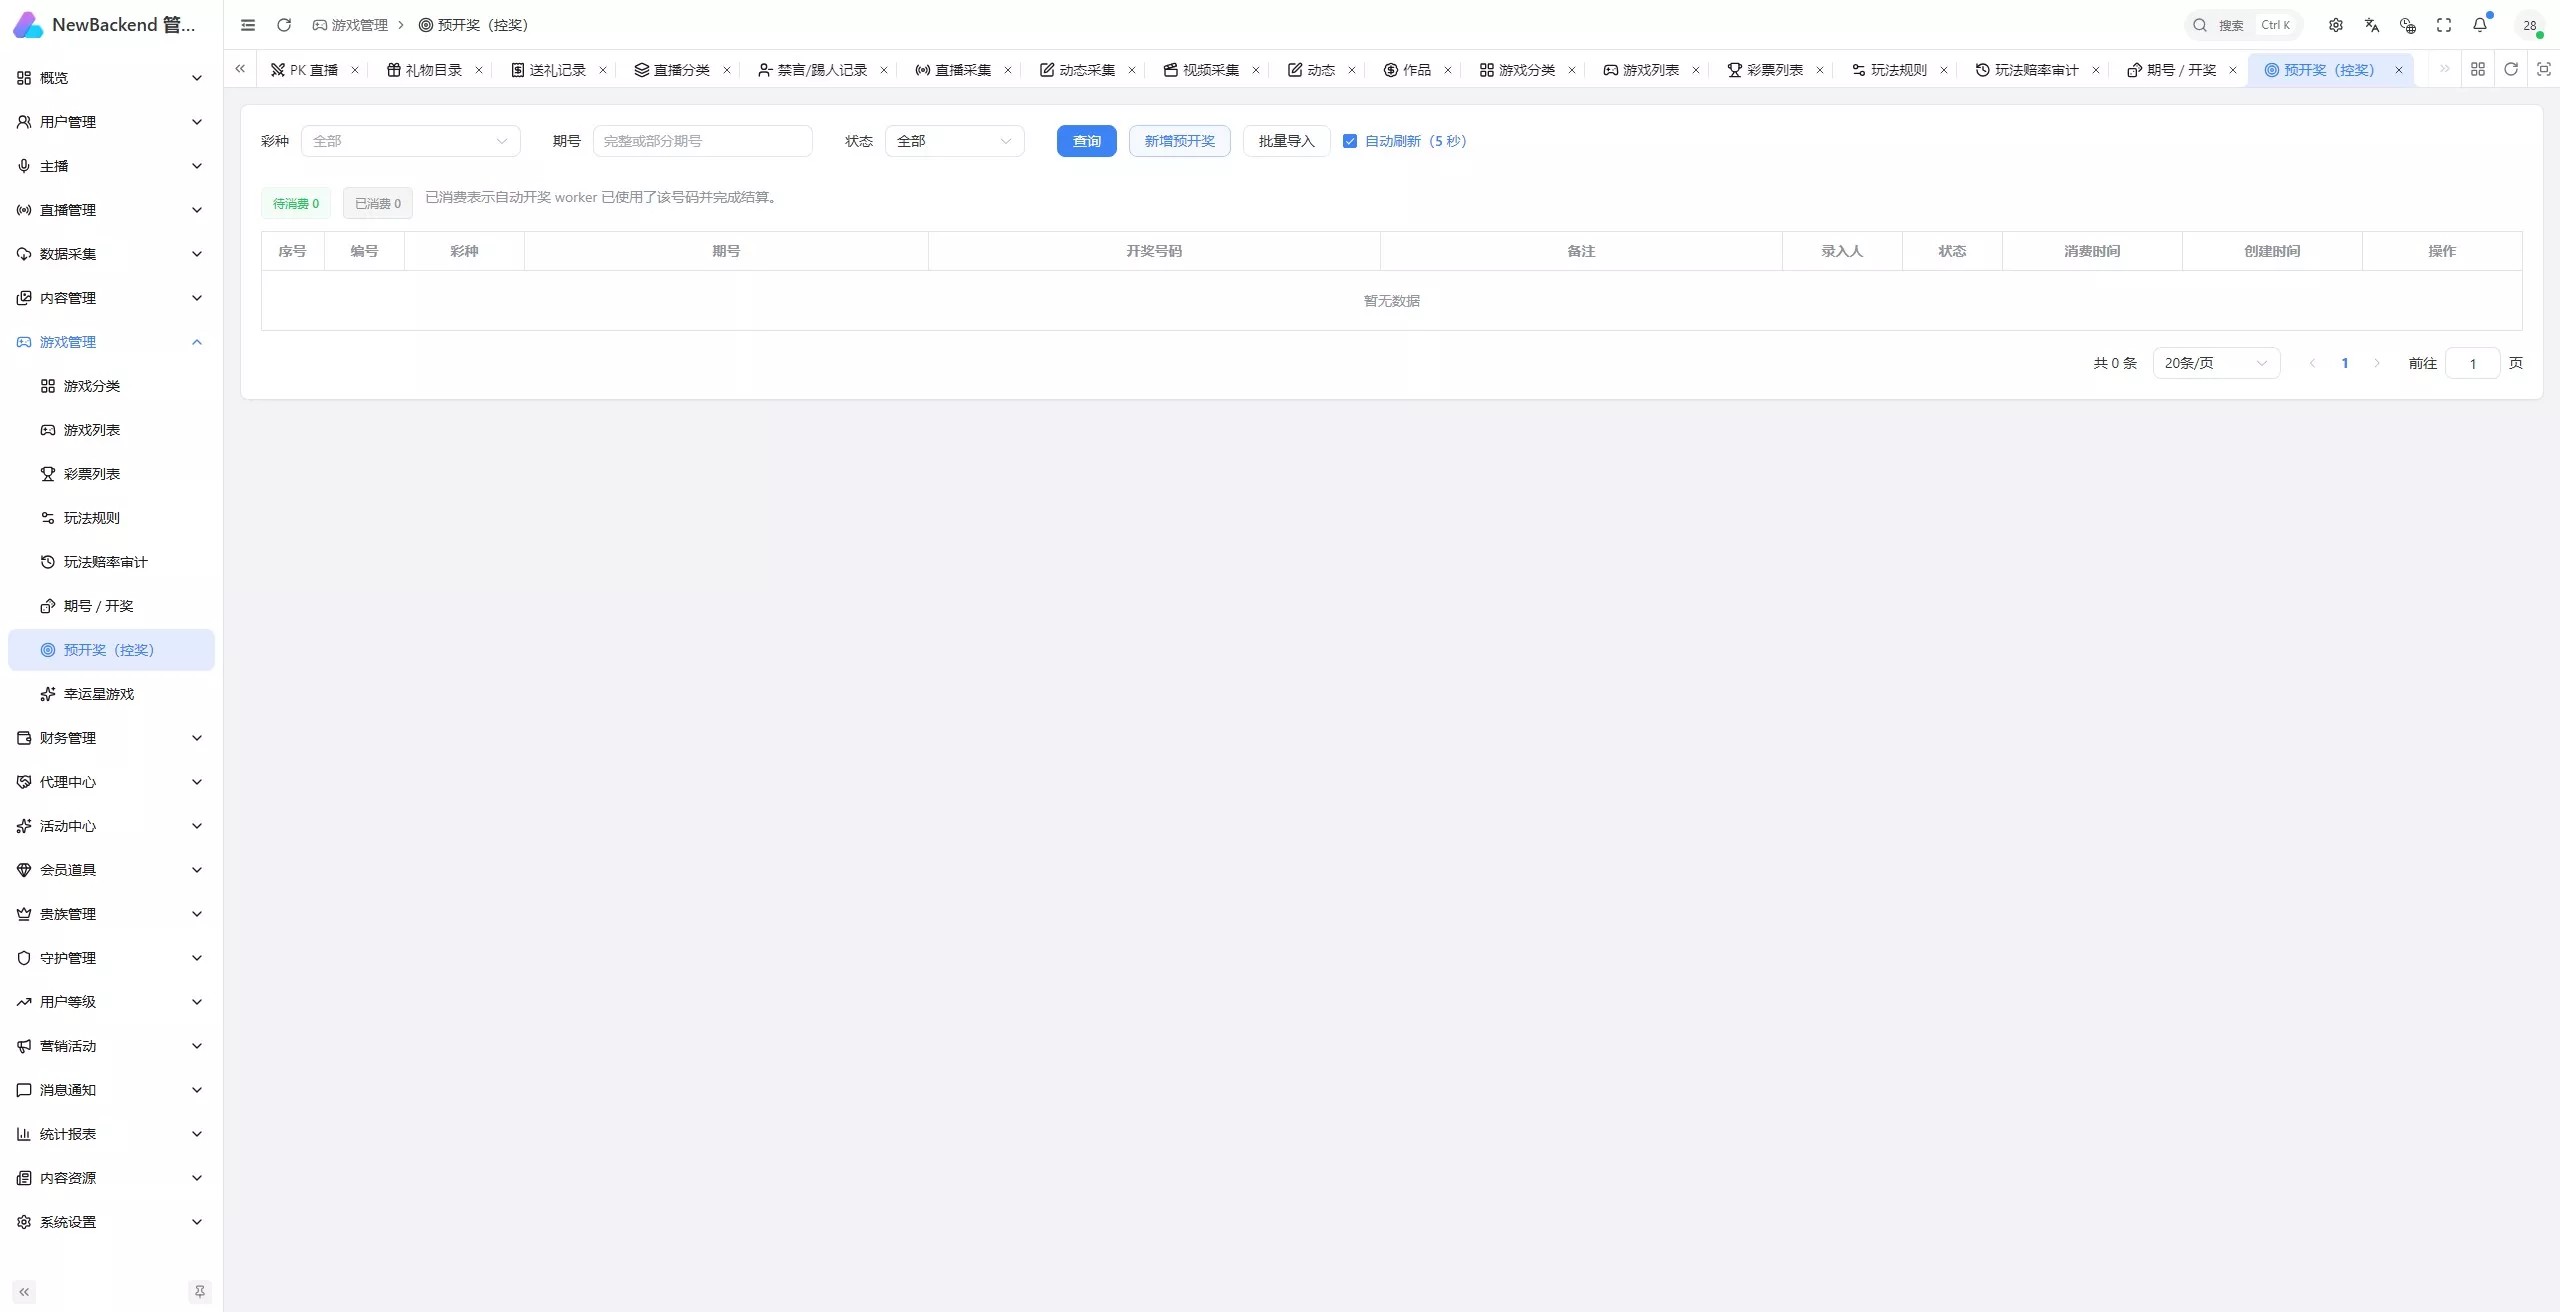Close the 期号 / 开奖 tab
Screen dimensions: 2560x1312
[2233, 70]
